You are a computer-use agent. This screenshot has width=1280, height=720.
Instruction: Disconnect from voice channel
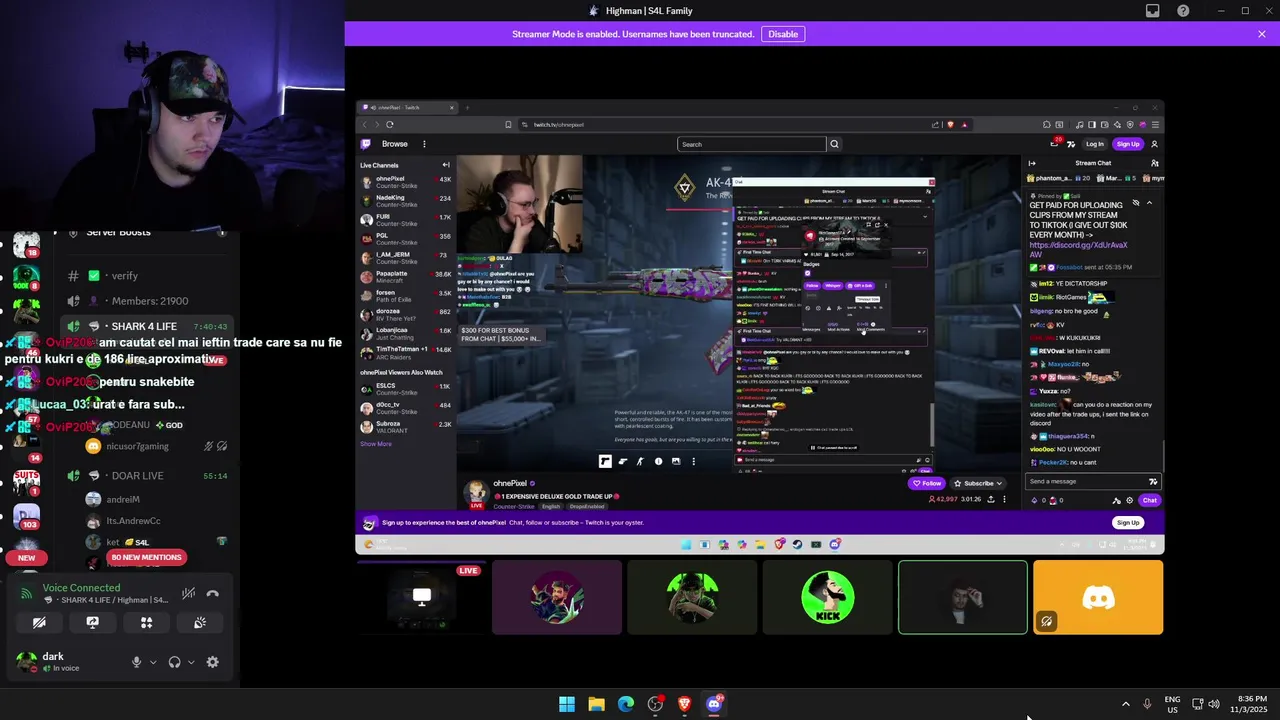pyautogui.click(x=212, y=593)
